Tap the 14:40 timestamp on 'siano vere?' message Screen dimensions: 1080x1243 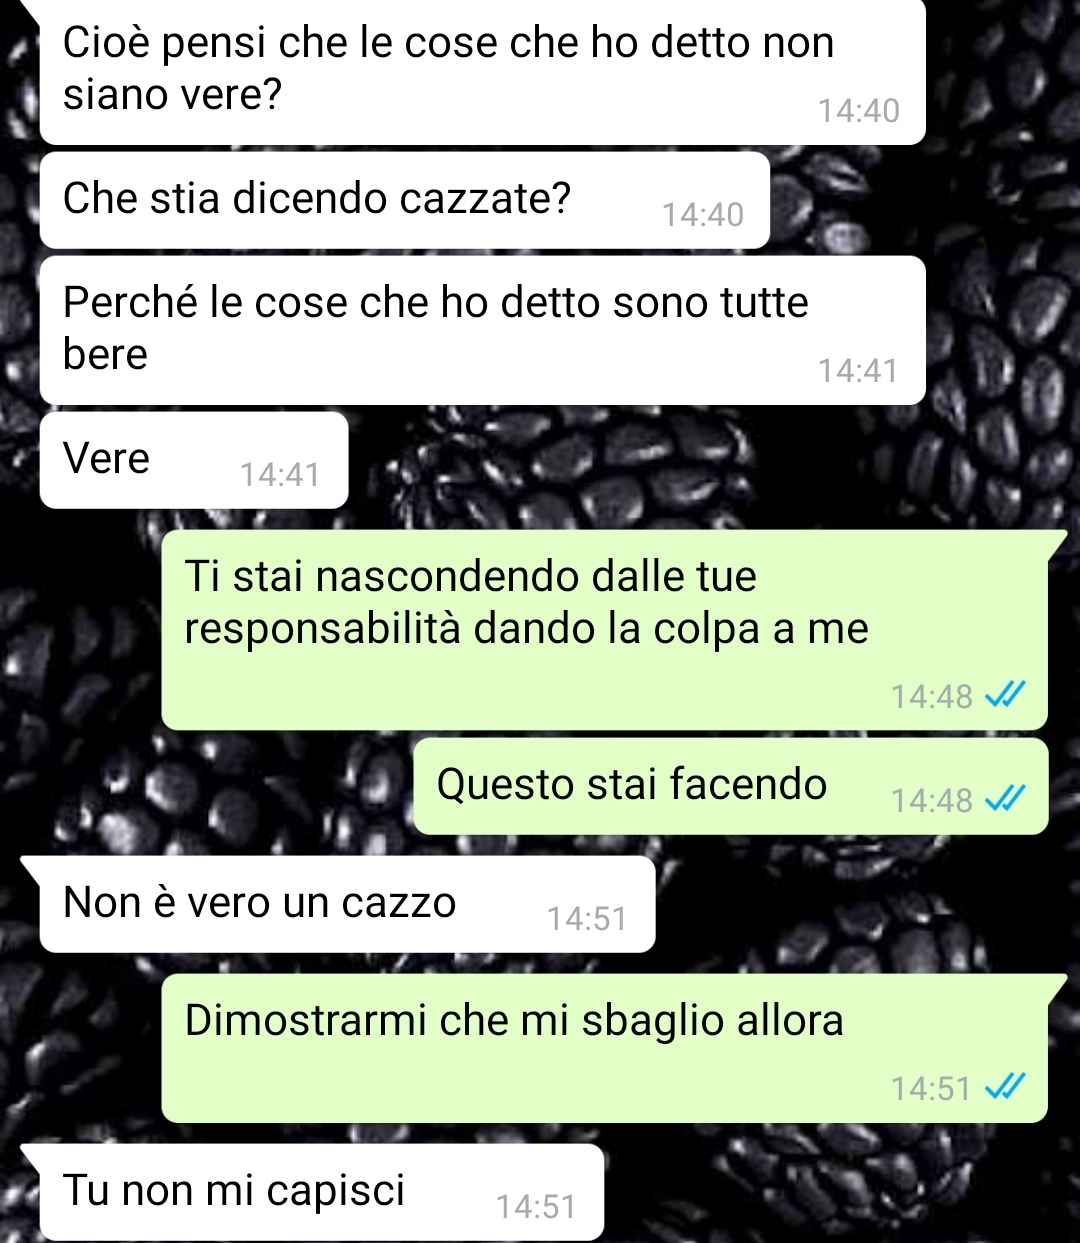pyautogui.click(x=859, y=111)
